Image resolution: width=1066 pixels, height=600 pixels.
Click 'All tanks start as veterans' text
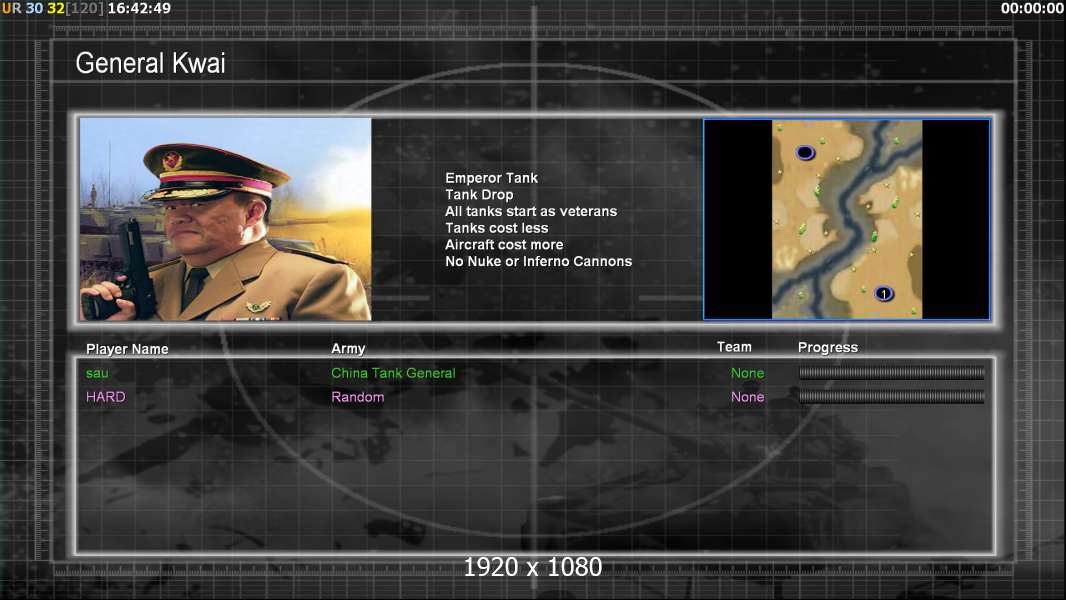tap(531, 211)
